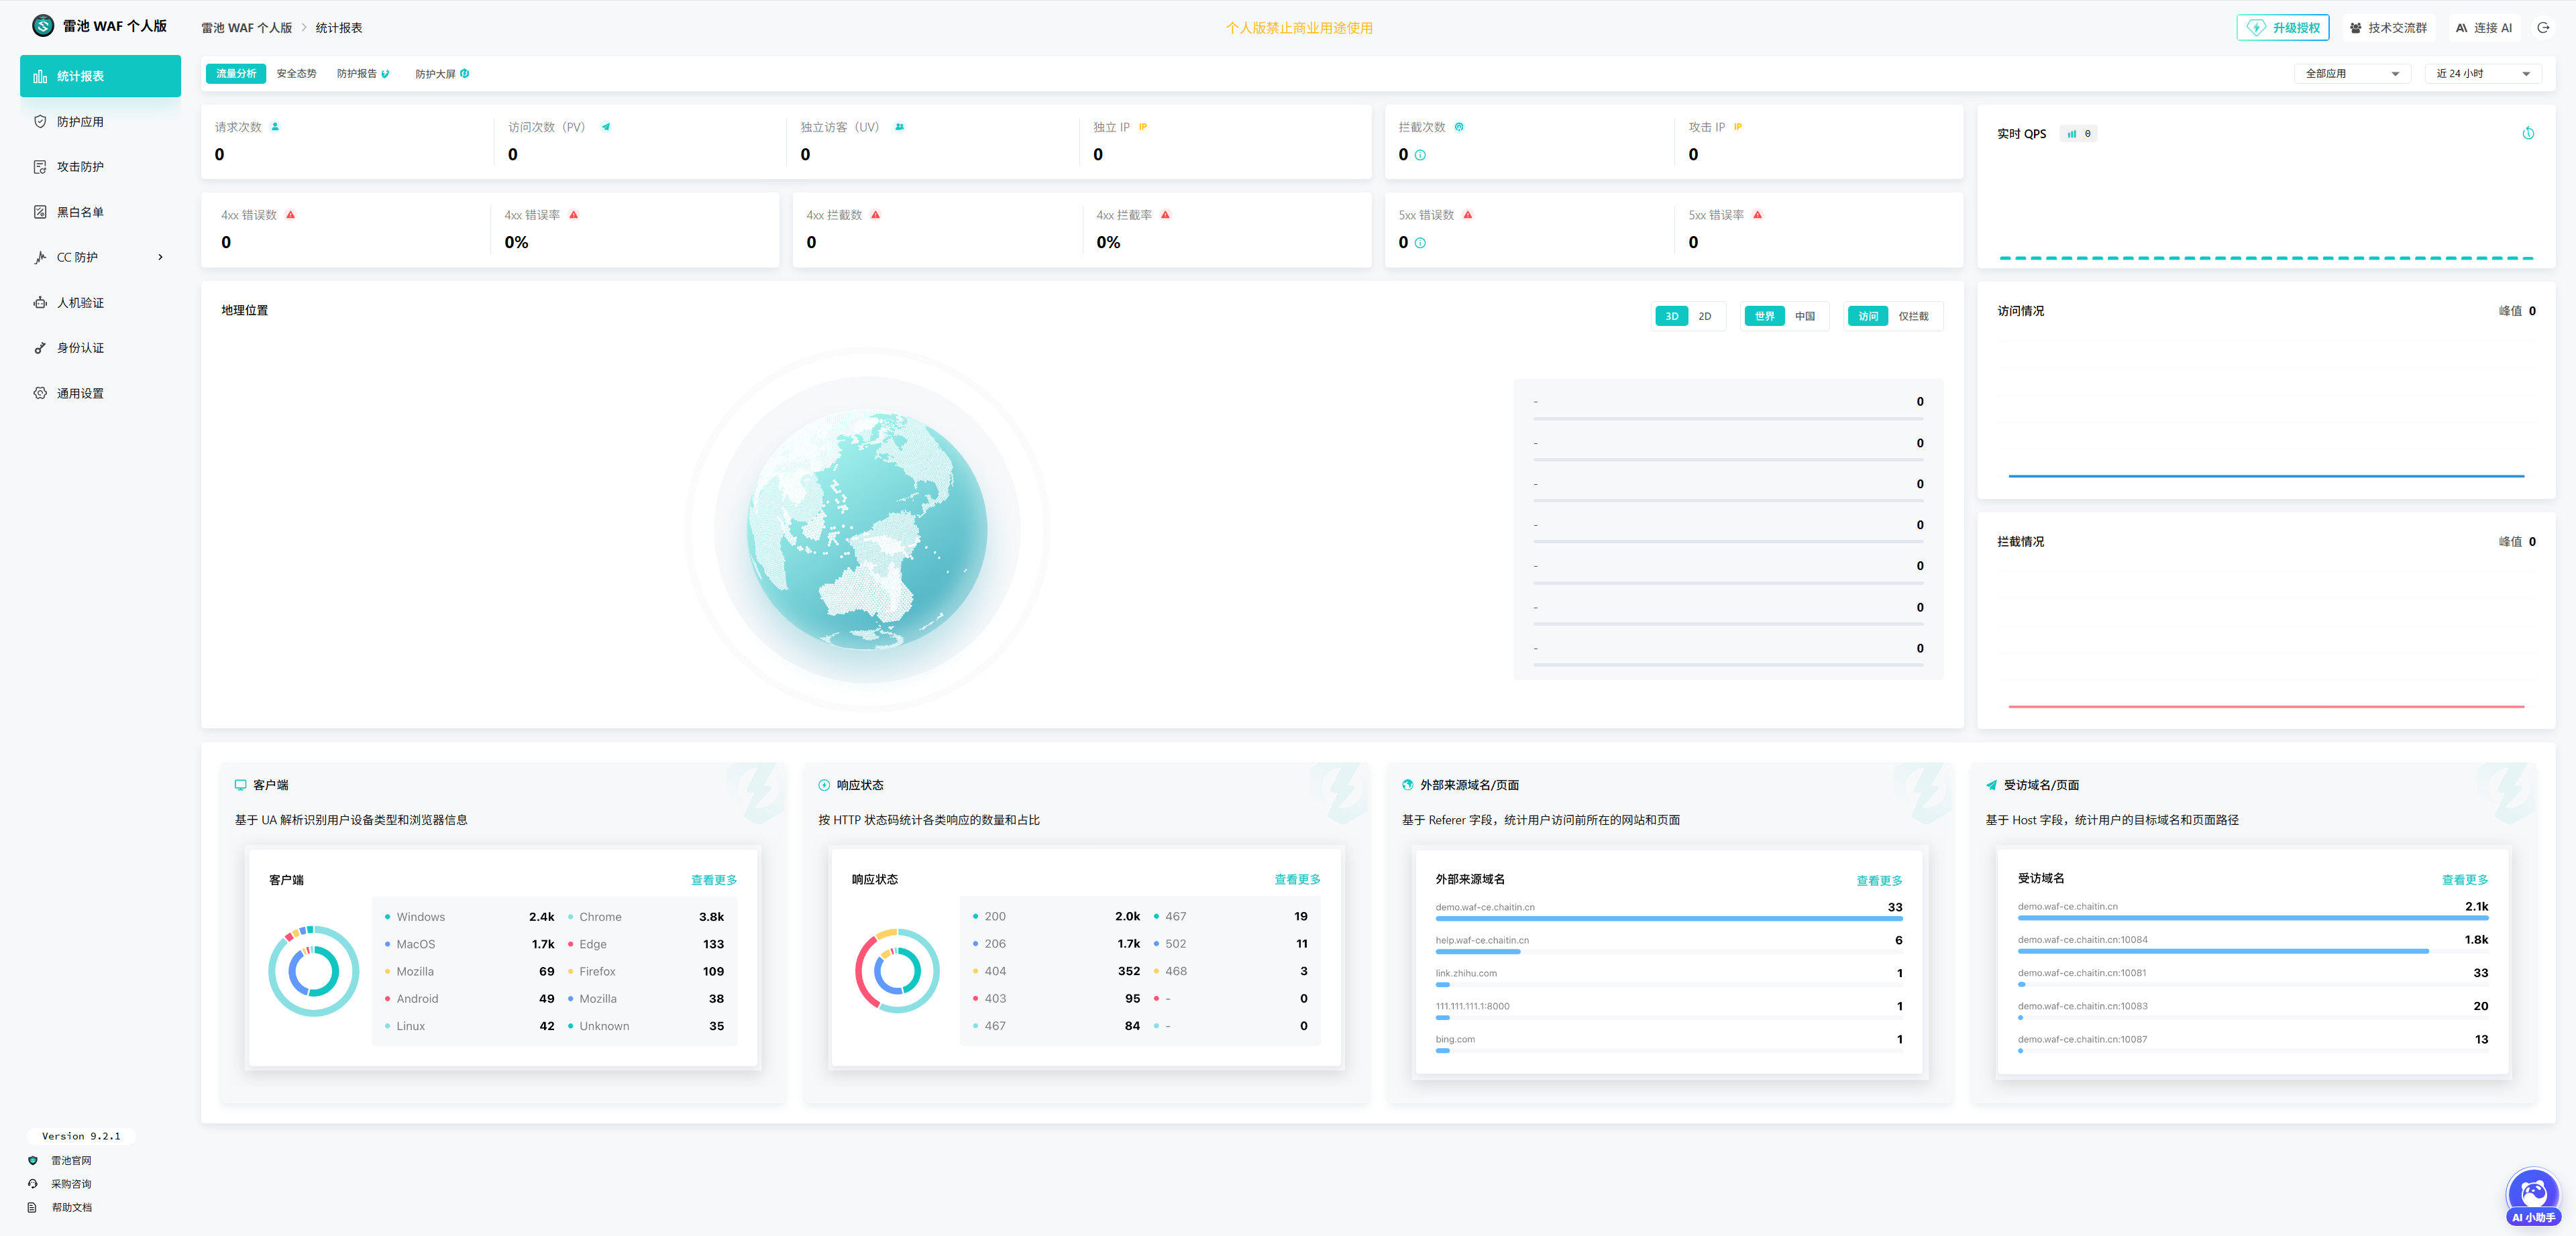Open the 黑白名单 sidebar icon
The image size is (2576, 1236).
tap(40, 212)
